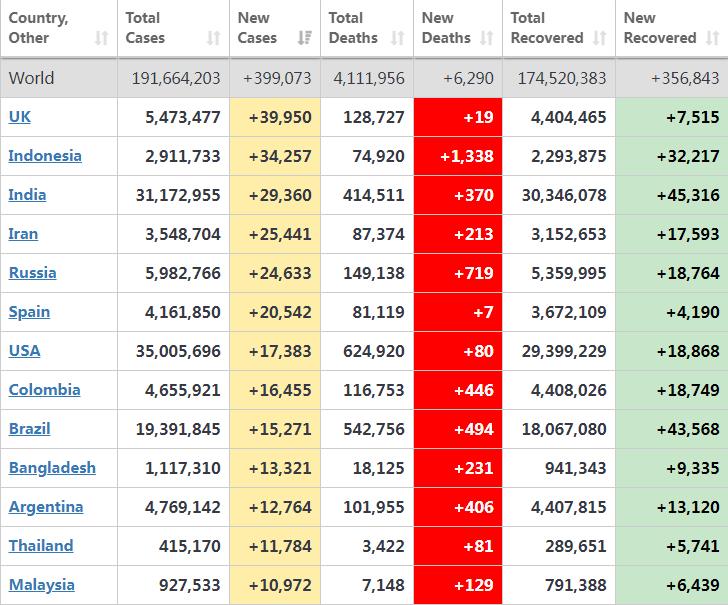Click the World summary row label

point(31,78)
